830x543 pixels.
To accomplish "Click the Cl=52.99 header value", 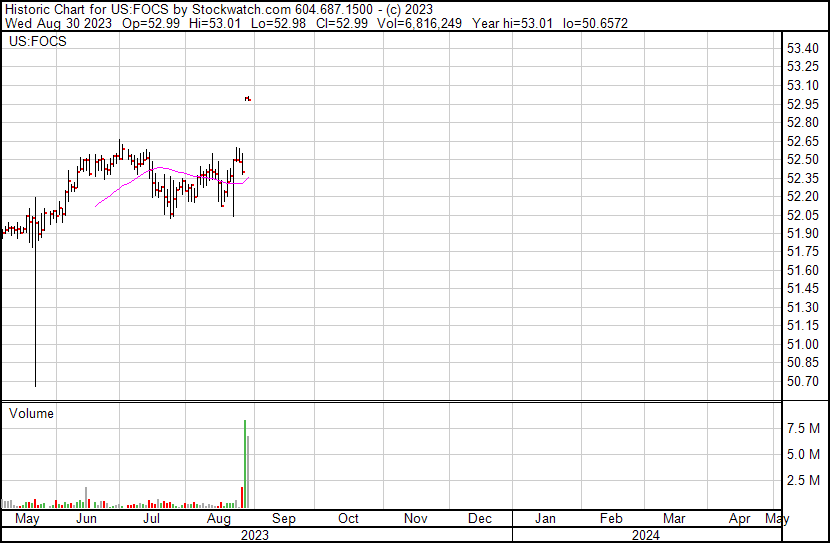I will (x=341, y=23).
